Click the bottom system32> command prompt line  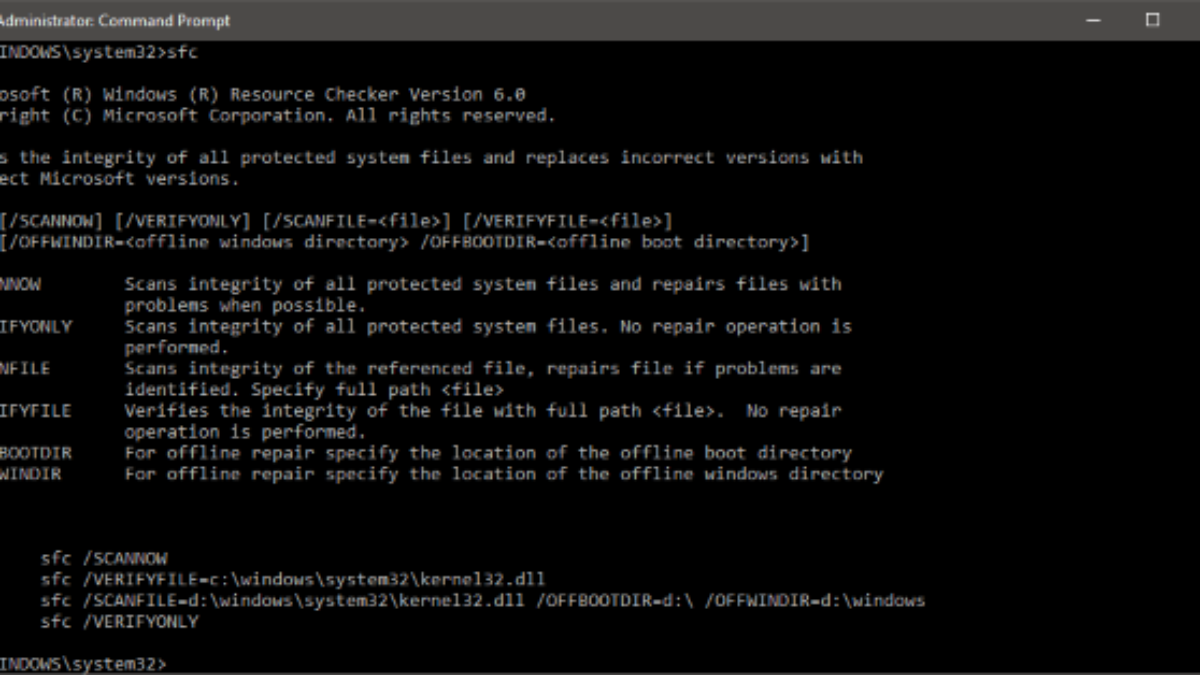[x=85, y=663]
